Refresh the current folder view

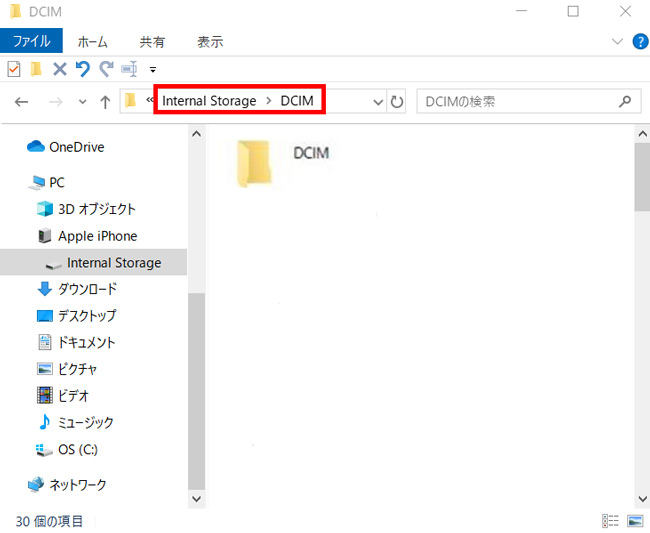(397, 102)
